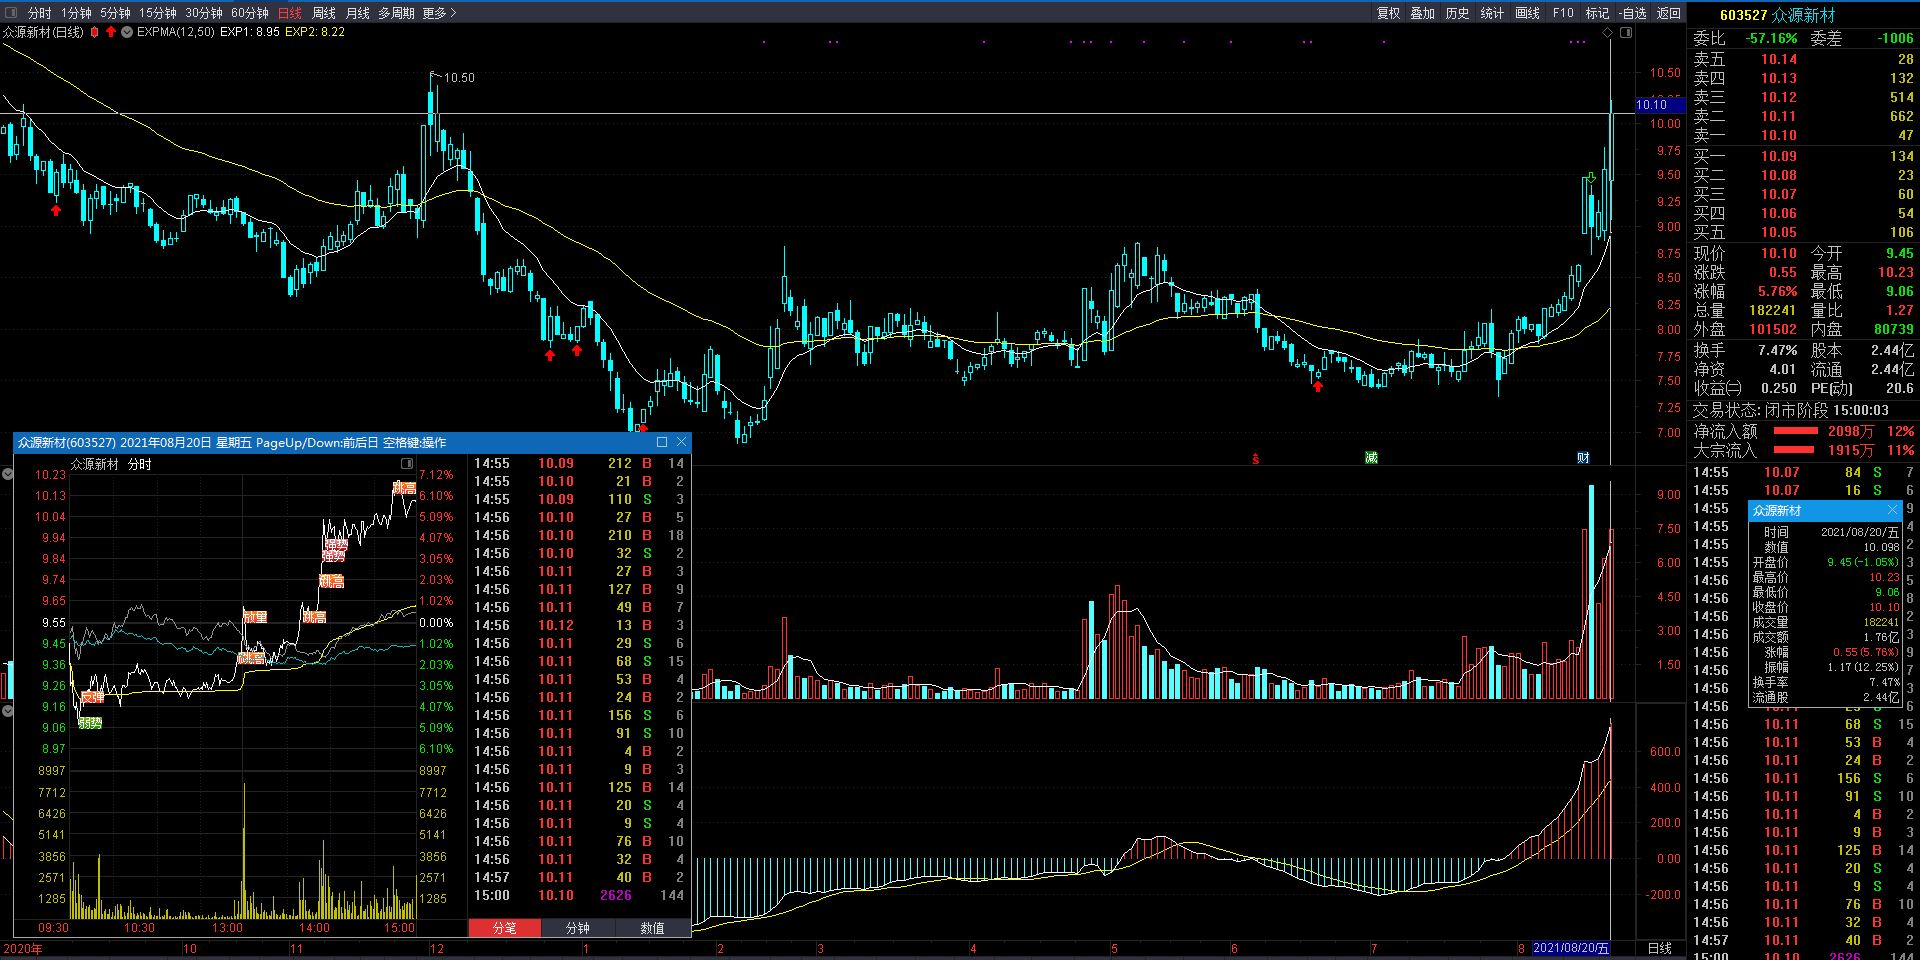Open 多周期 multi-period view

(x=396, y=13)
